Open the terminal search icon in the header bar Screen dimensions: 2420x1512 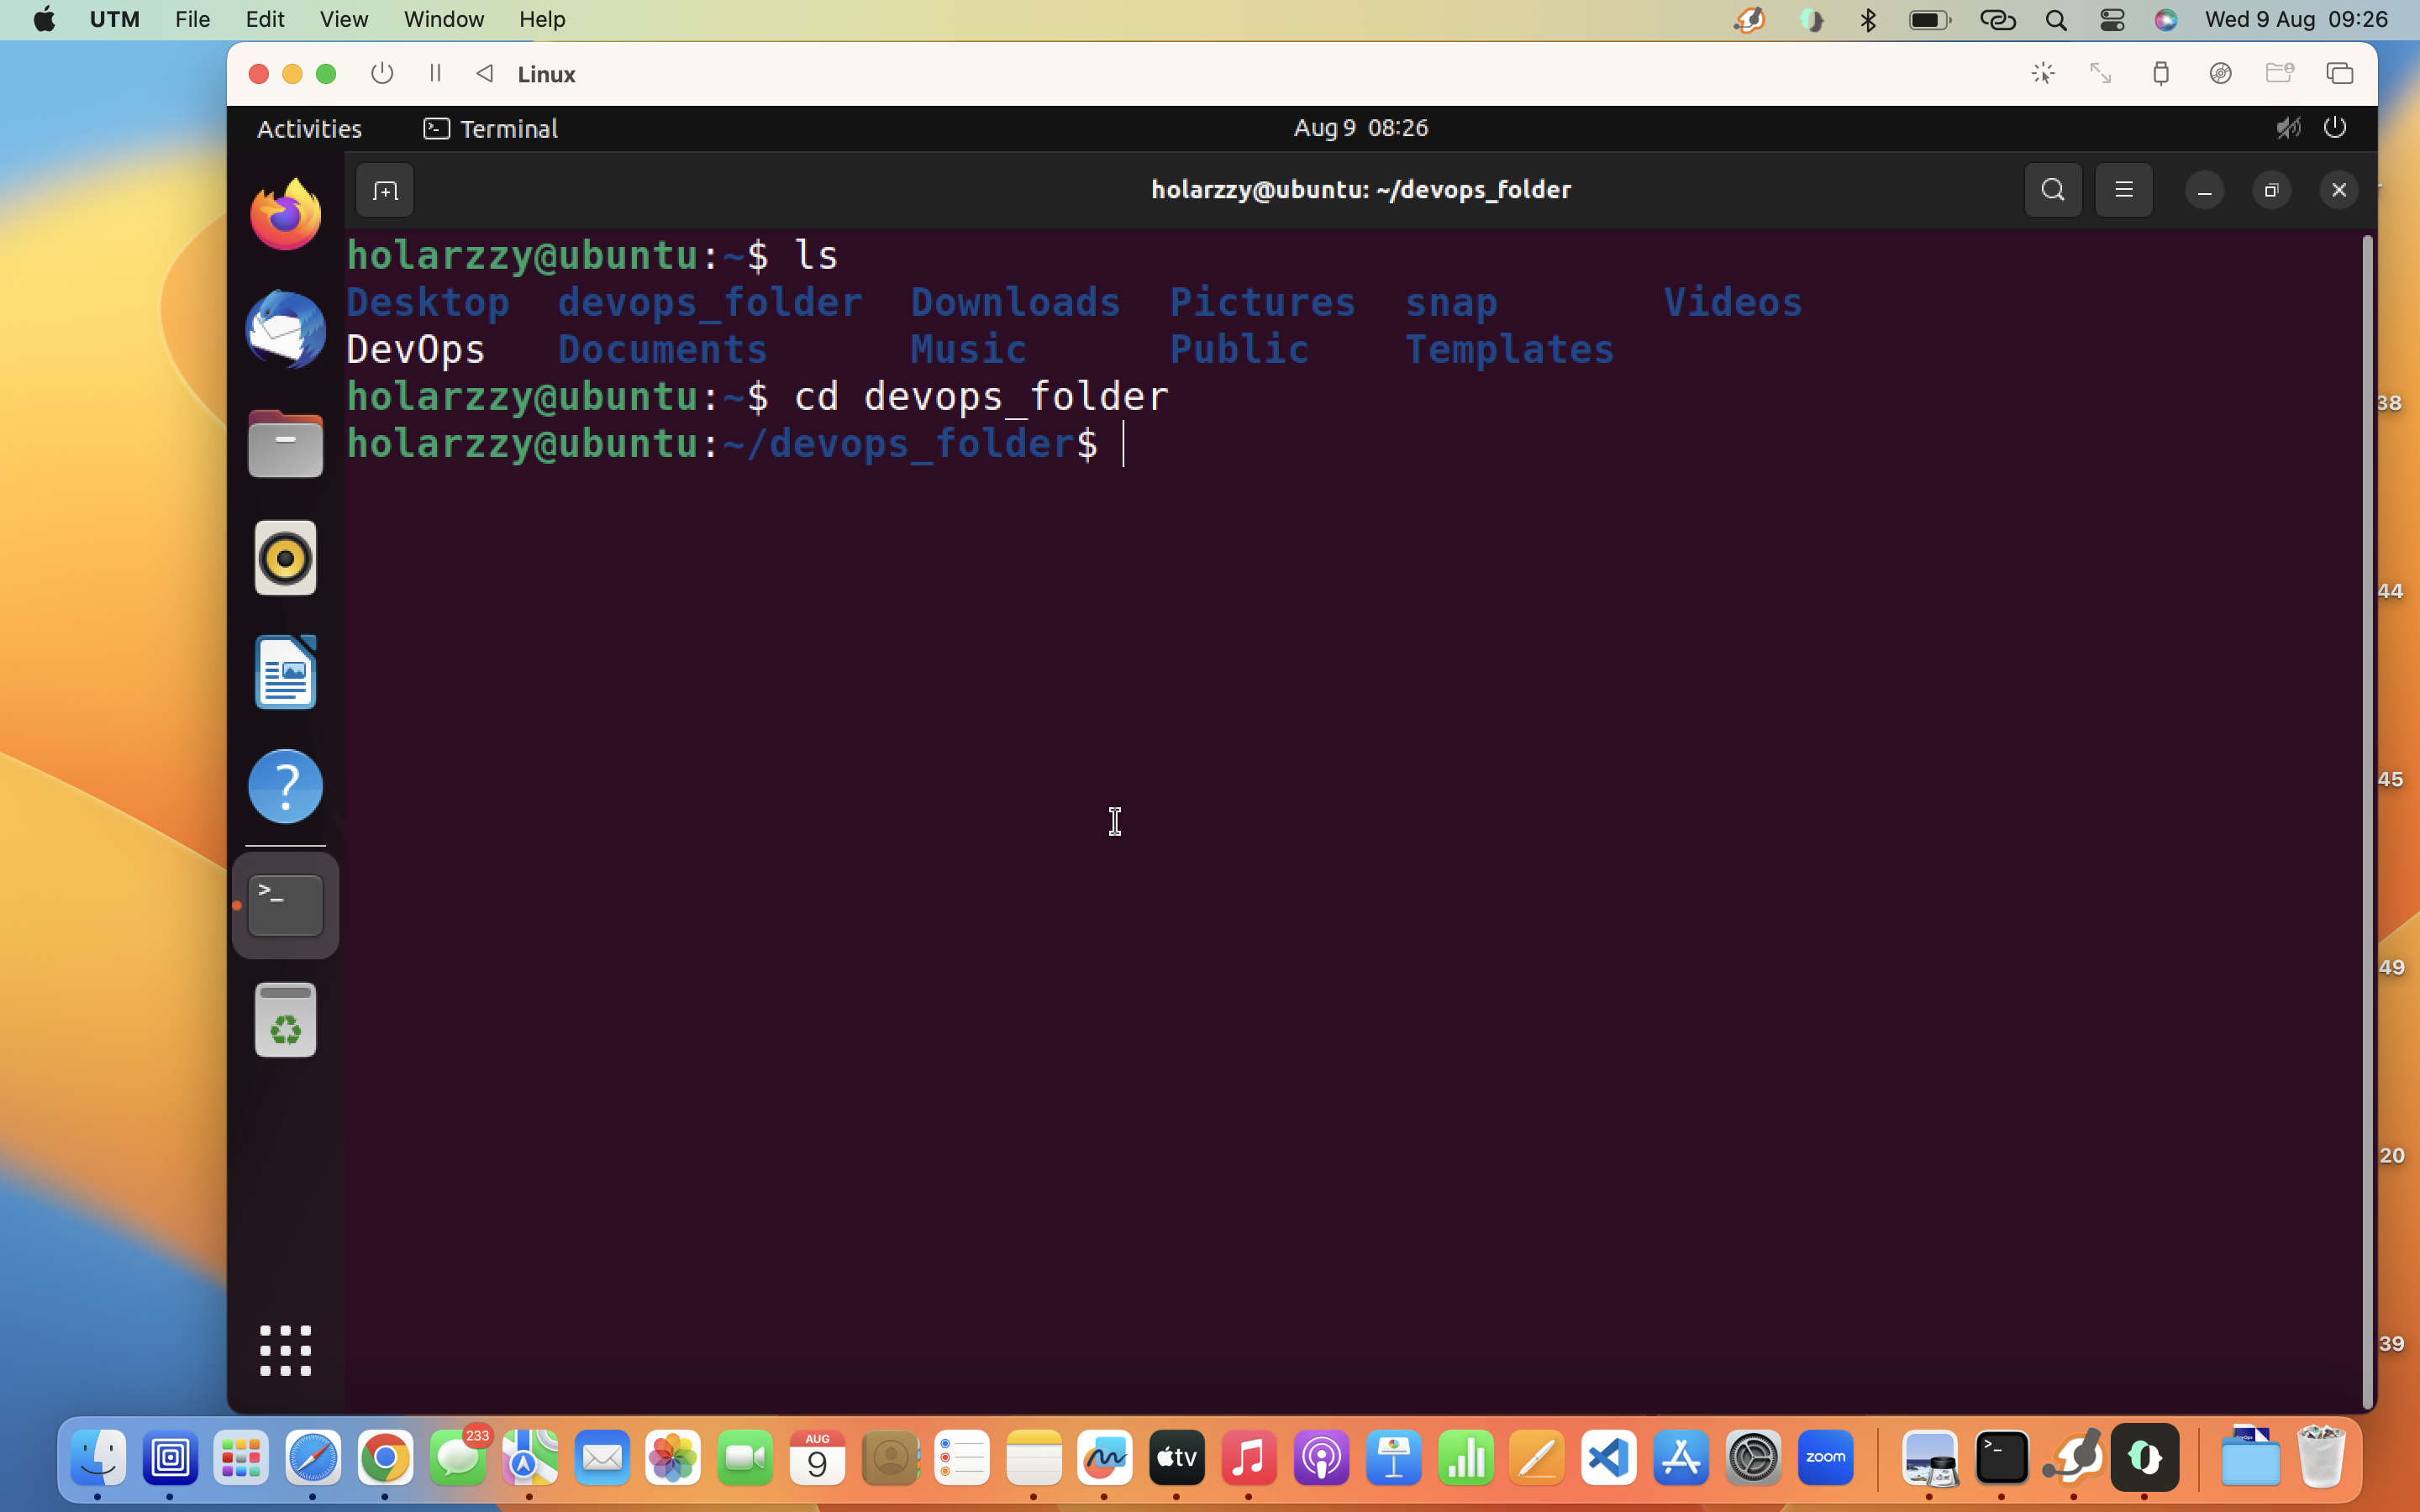click(x=2052, y=189)
